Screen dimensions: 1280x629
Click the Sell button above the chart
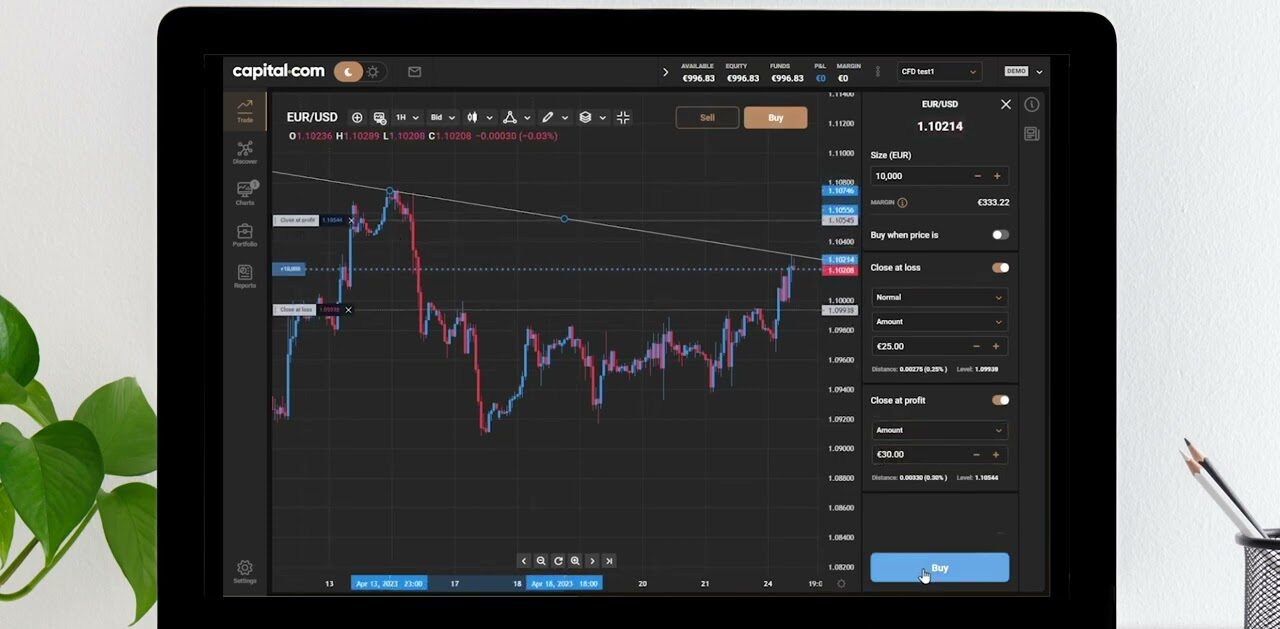pos(707,117)
